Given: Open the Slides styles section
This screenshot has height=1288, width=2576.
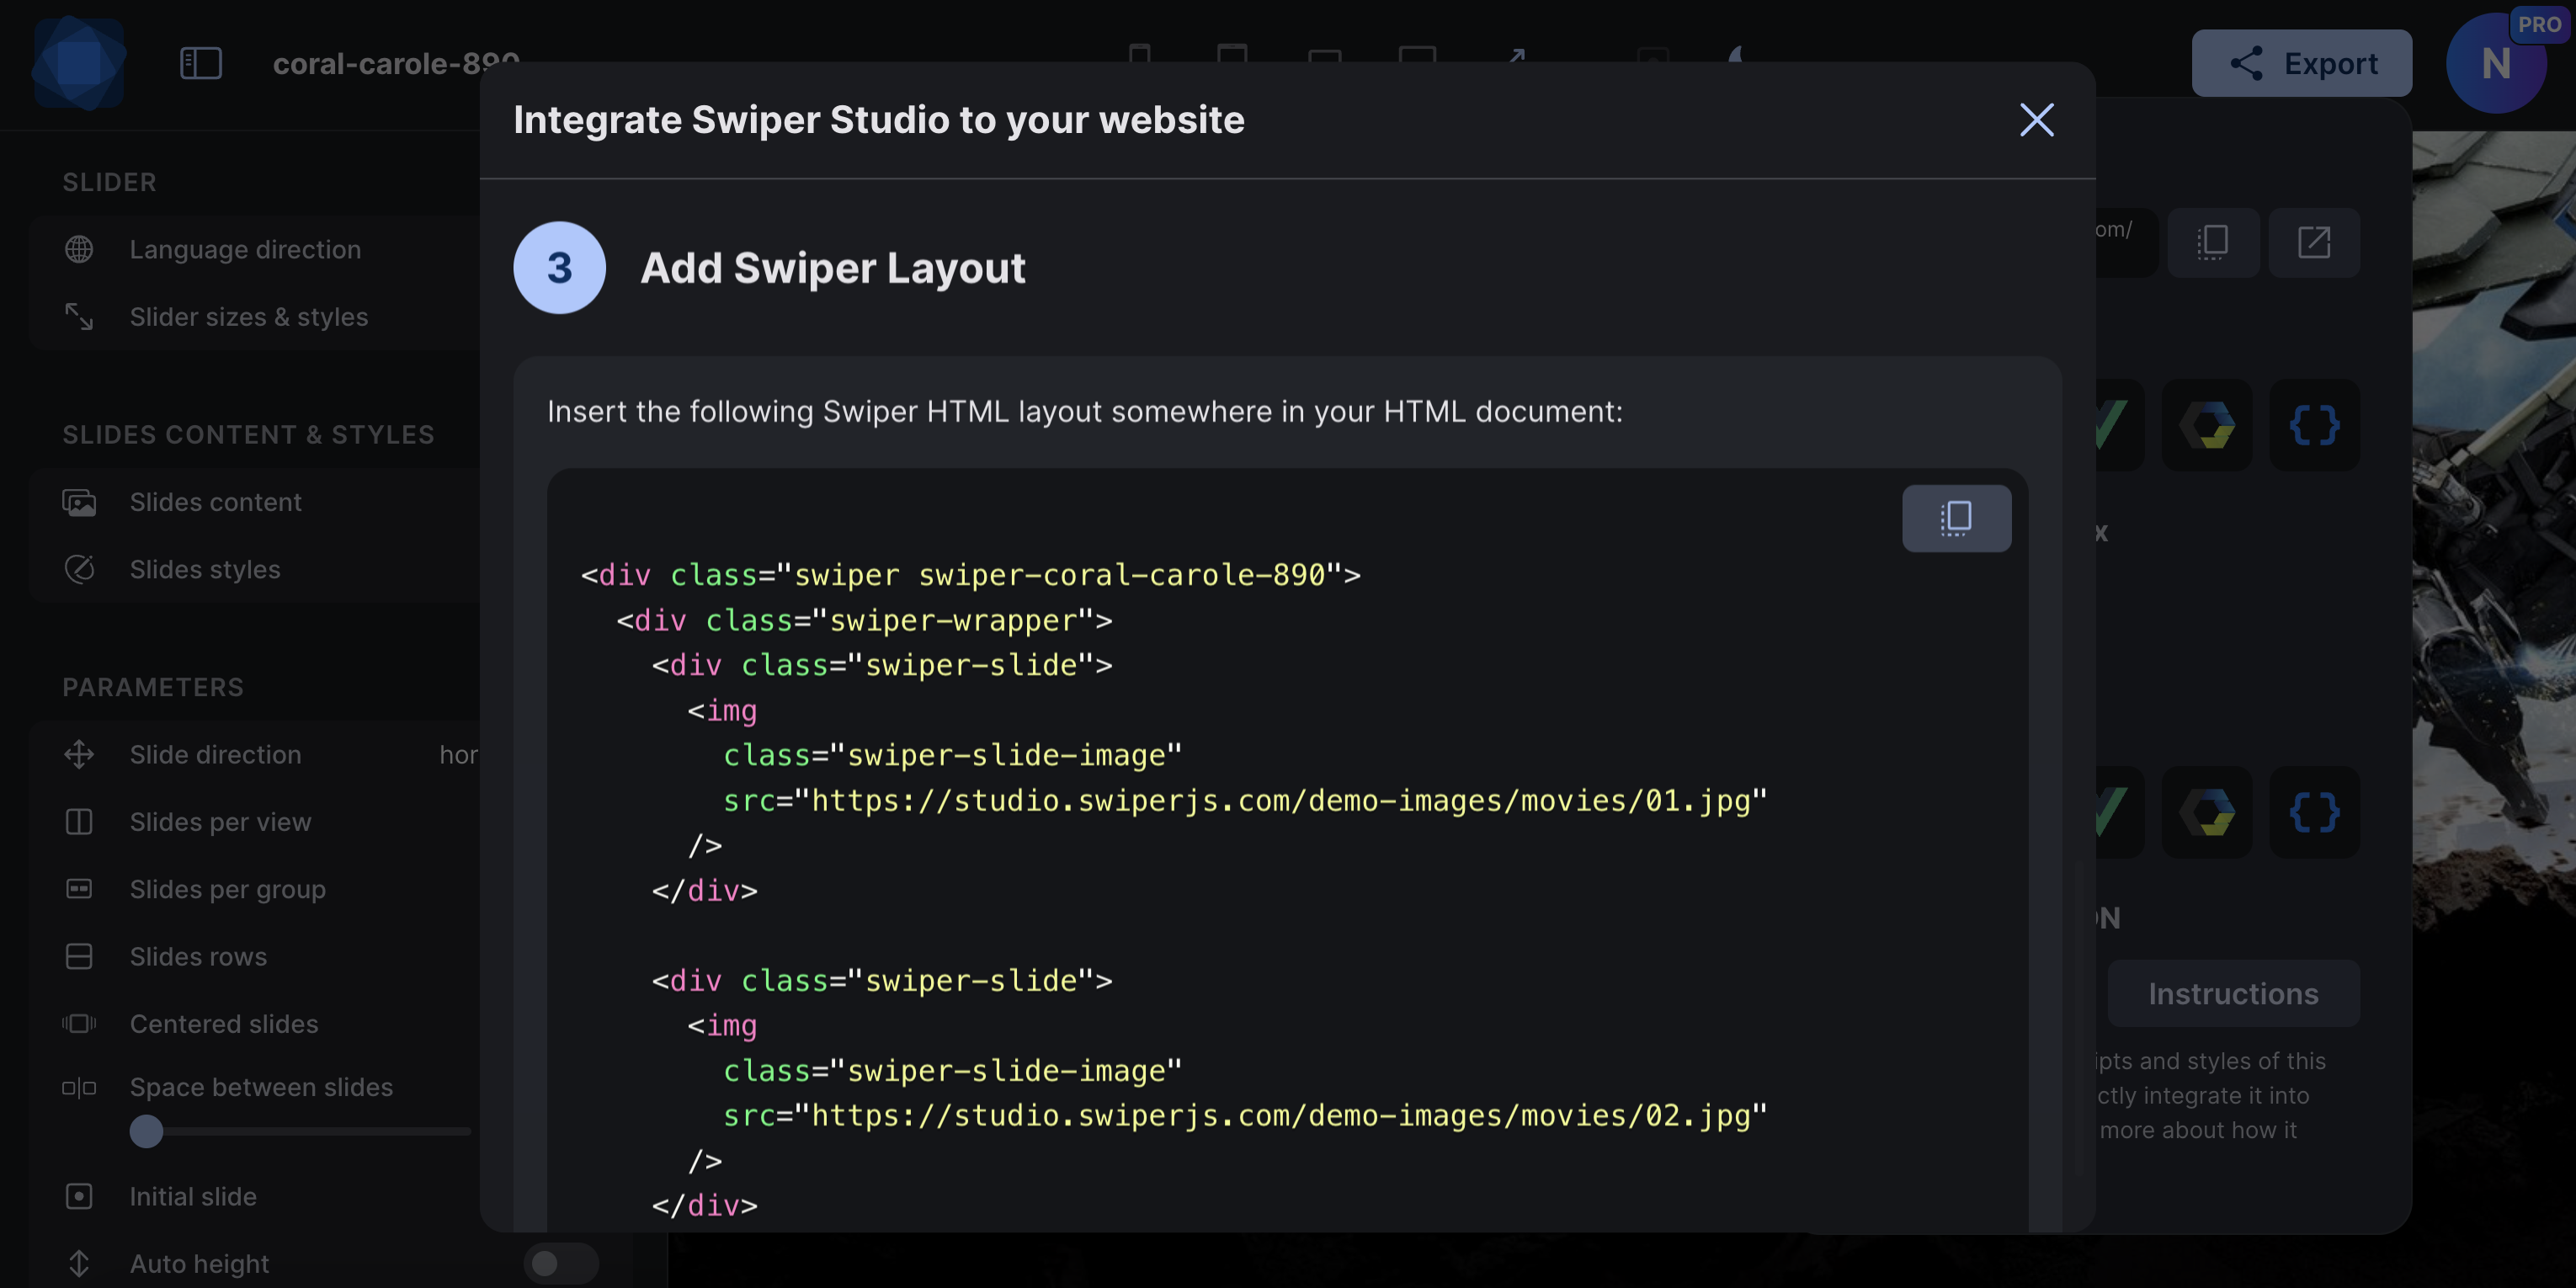Looking at the screenshot, I should pos(255,568).
